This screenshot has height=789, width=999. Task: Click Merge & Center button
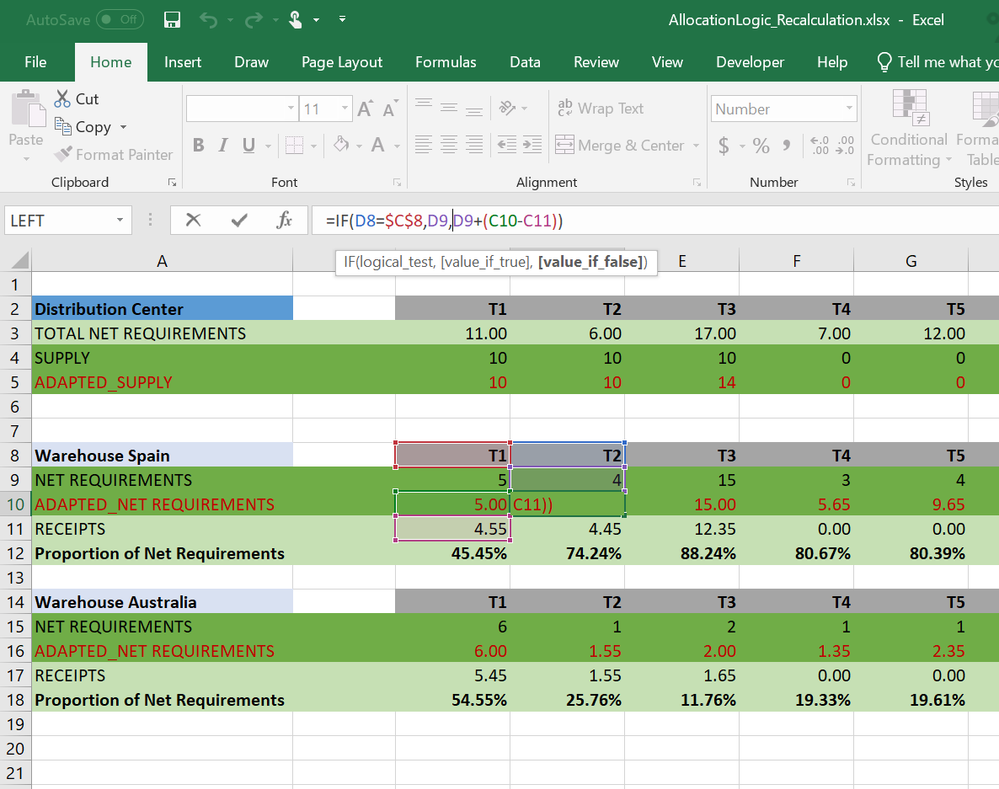tap(620, 146)
